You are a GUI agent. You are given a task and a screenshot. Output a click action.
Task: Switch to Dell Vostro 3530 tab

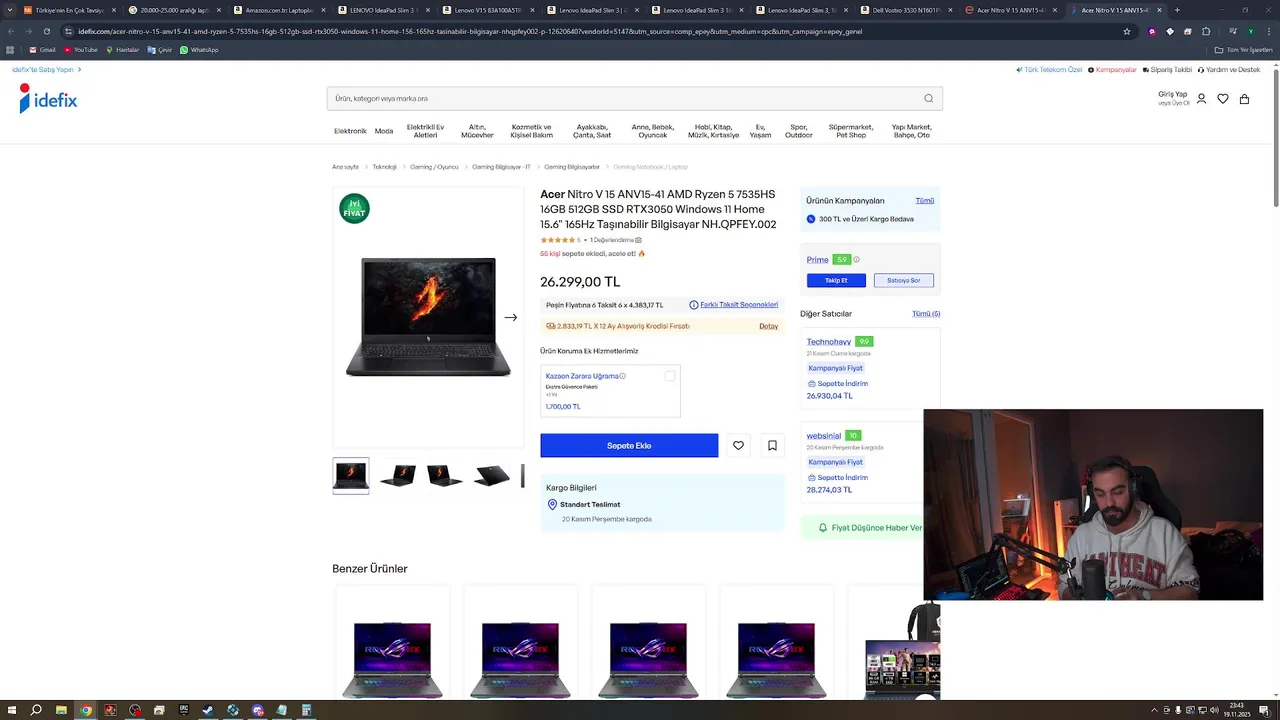tap(905, 10)
